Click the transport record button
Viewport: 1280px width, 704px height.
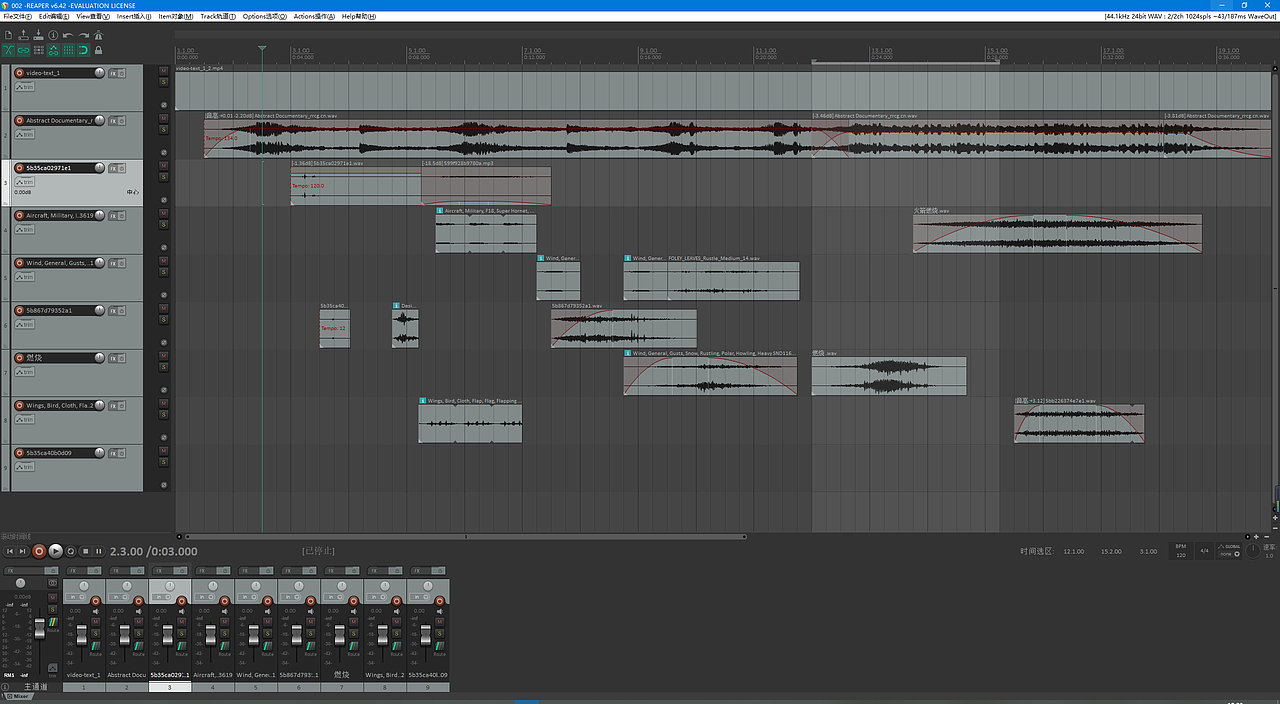39,551
